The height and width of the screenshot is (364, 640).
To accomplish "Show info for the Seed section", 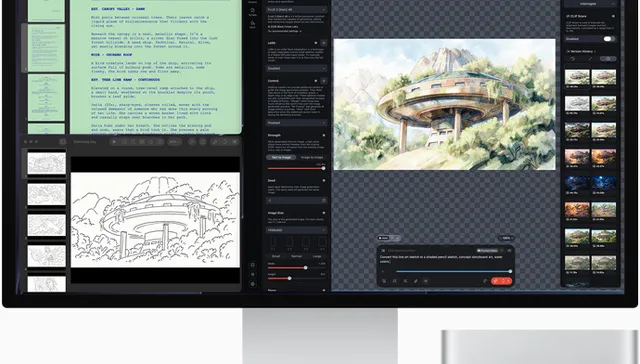I will click(x=324, y=180).
